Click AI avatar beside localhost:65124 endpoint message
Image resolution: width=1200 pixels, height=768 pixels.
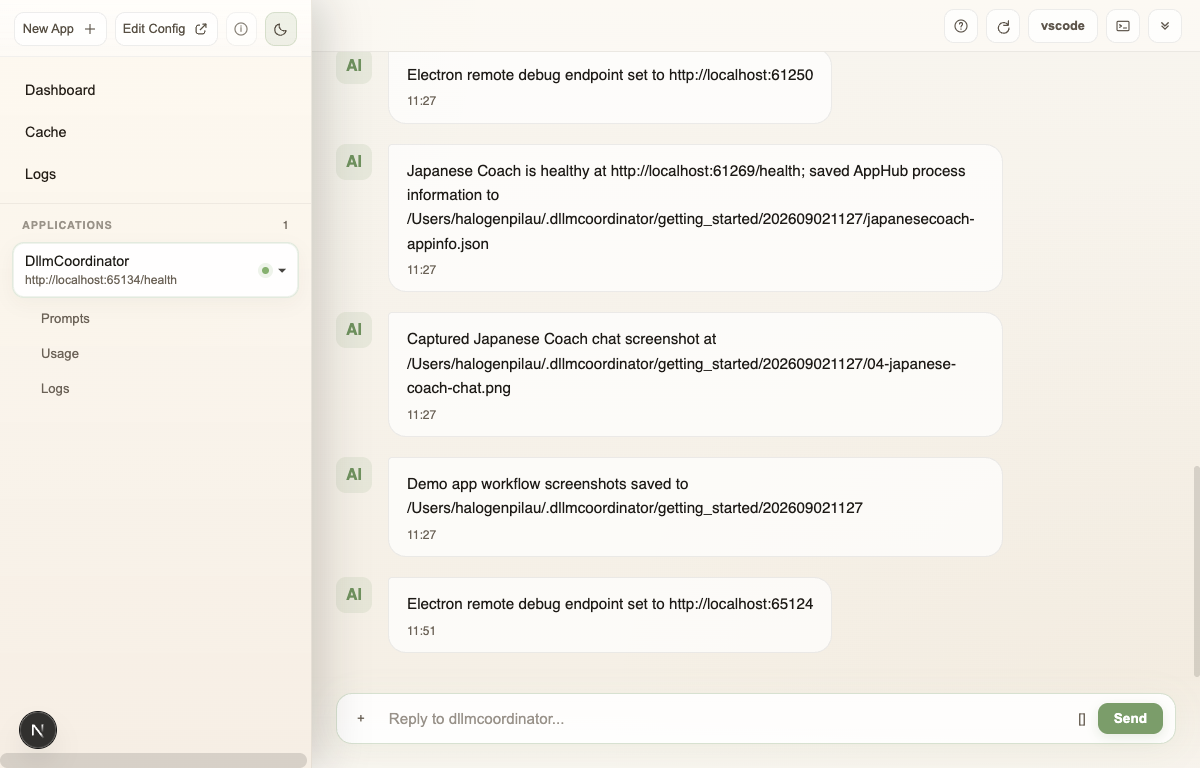click(354, 595)
